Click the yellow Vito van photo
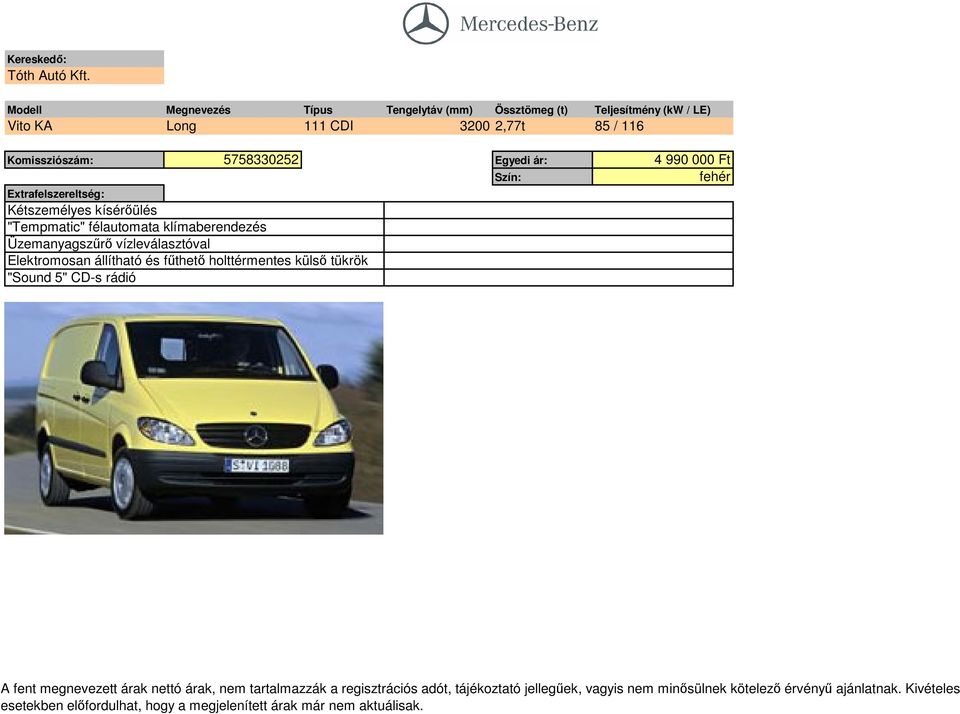The image size is (960, 714). click(194, 418)
